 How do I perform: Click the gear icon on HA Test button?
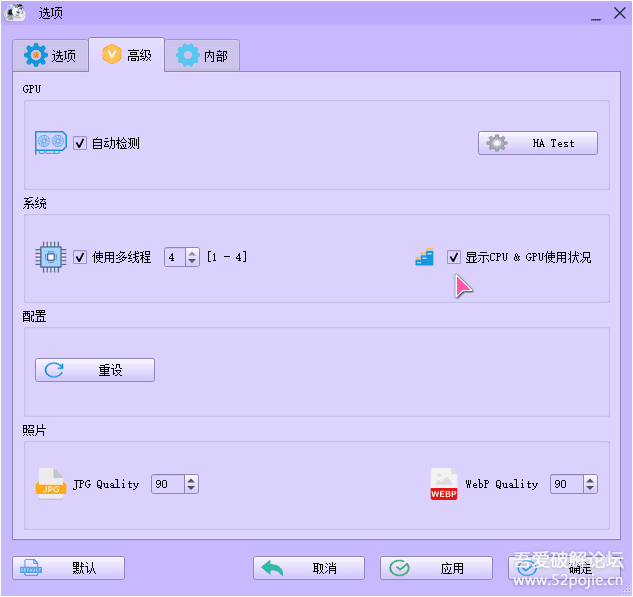click(x=497, y=143)
